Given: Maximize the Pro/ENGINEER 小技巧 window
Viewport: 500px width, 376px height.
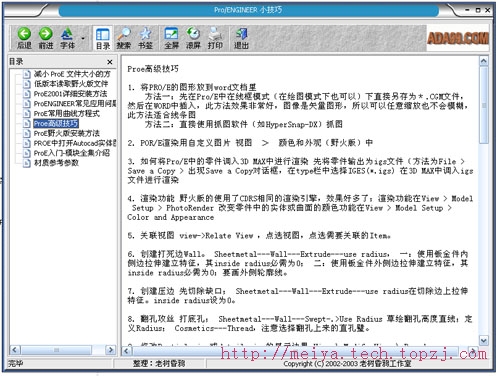Looking at the screenshot, I should [x=478, y=10].
